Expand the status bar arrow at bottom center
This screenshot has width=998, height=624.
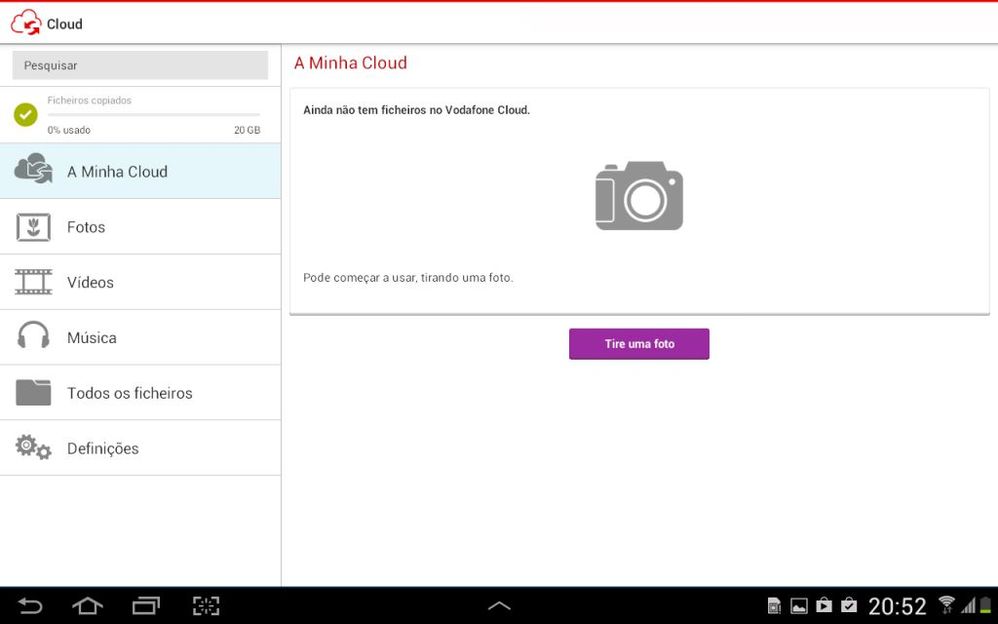[x=498, y=605]
